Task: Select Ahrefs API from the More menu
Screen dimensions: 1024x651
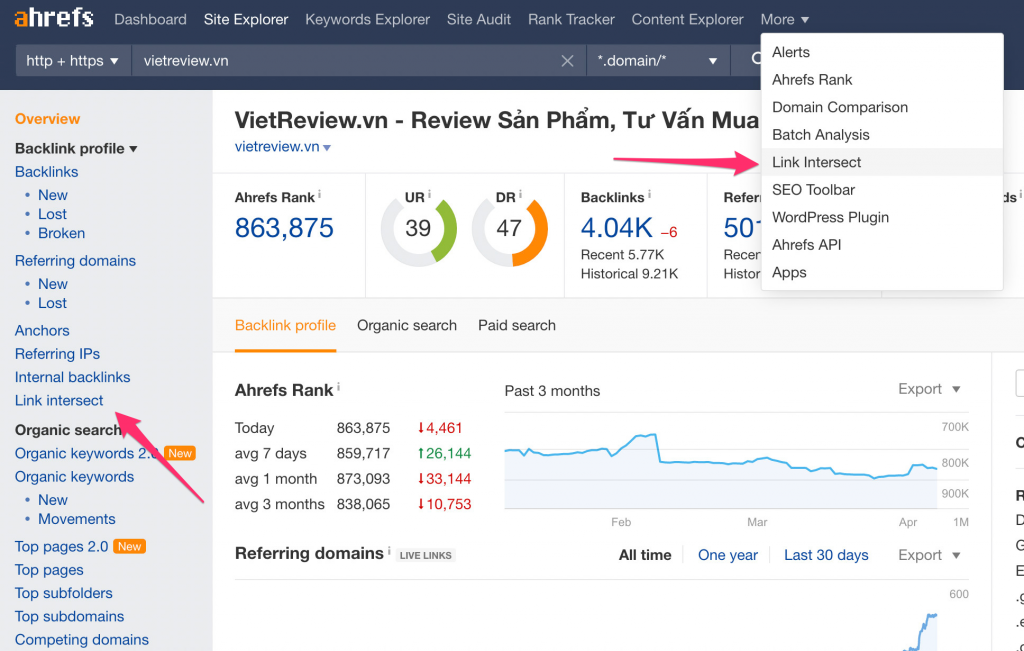Action: 882,244
